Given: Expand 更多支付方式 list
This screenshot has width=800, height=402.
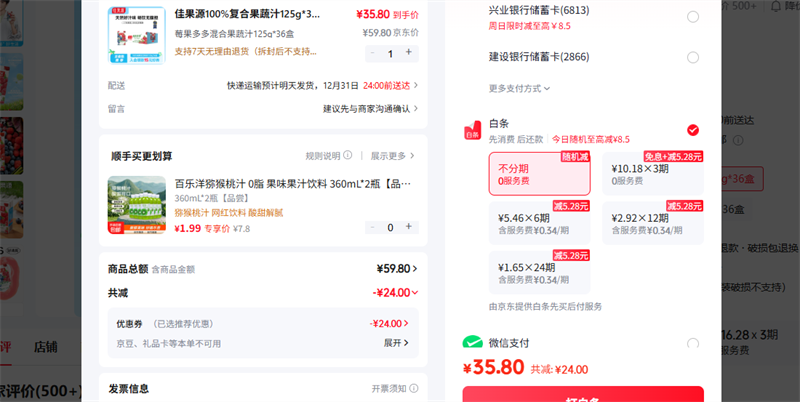Looking at the screenshot, I should 519,88.
